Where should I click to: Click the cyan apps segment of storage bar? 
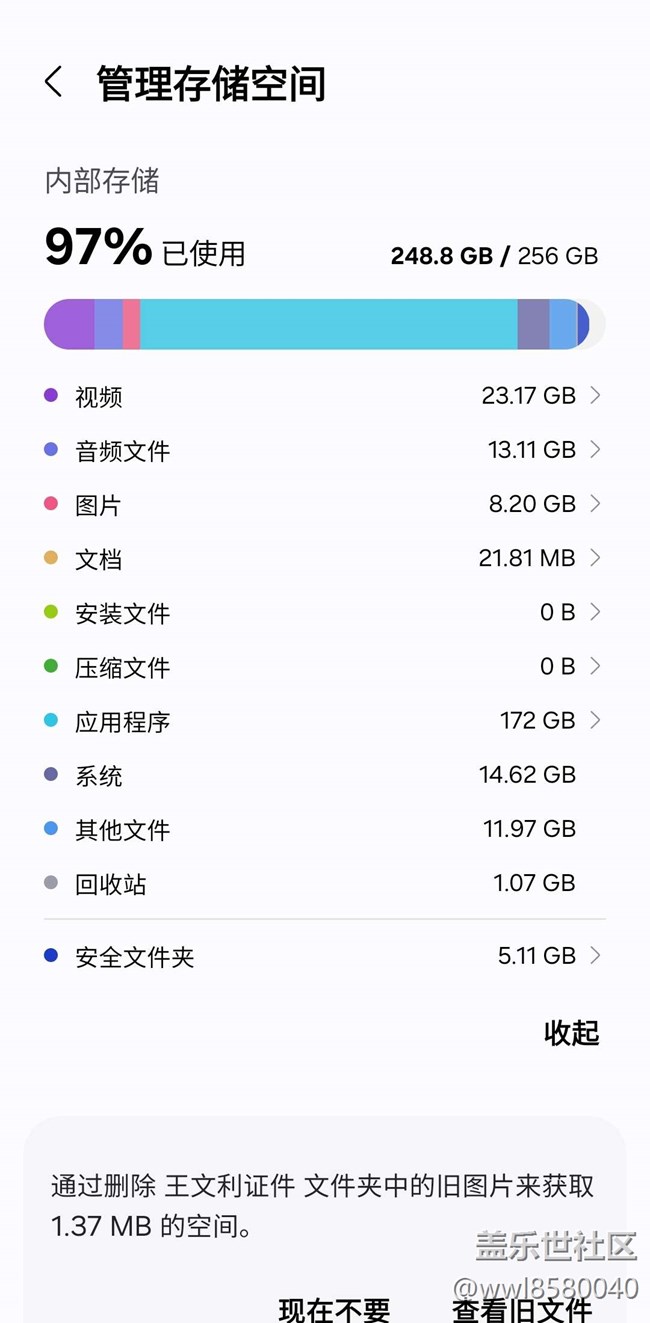pyautogui.click(x=328, y=324)
